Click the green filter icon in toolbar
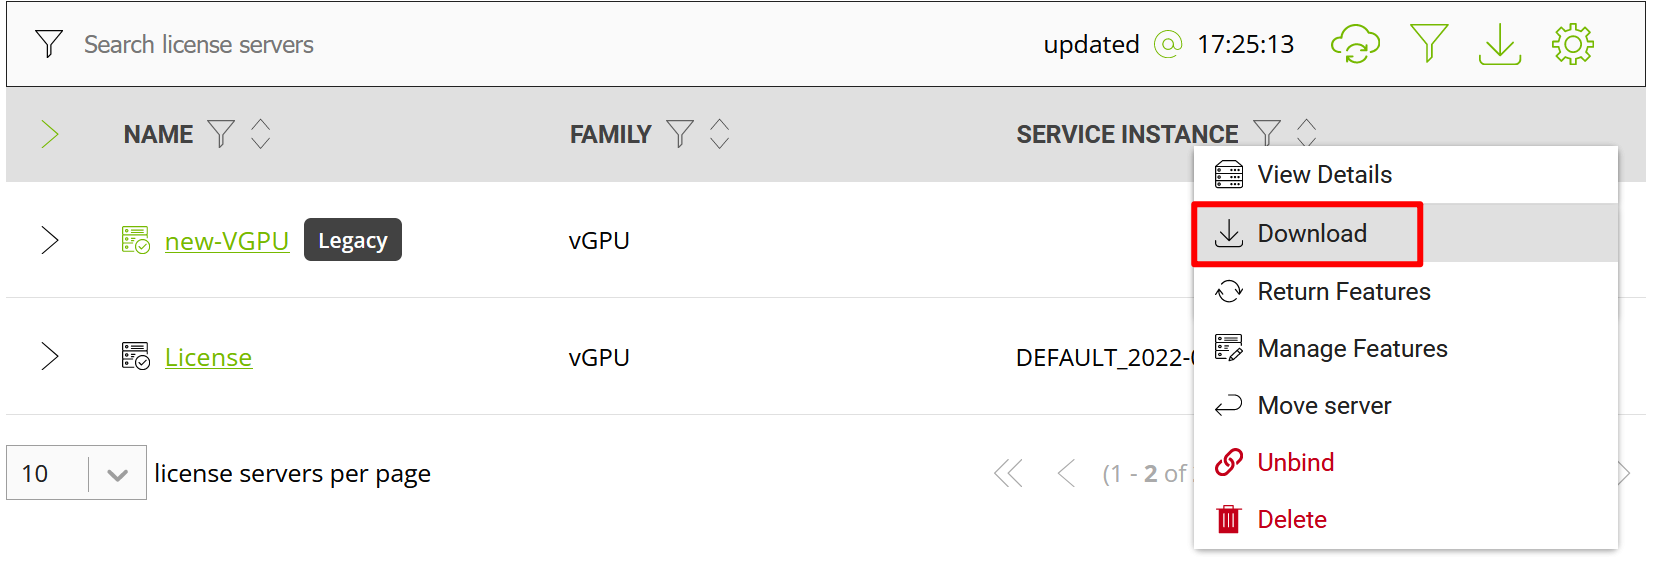Image resolution: width=1659 pixels, height=574 pixels. (x=1429, y=44)
